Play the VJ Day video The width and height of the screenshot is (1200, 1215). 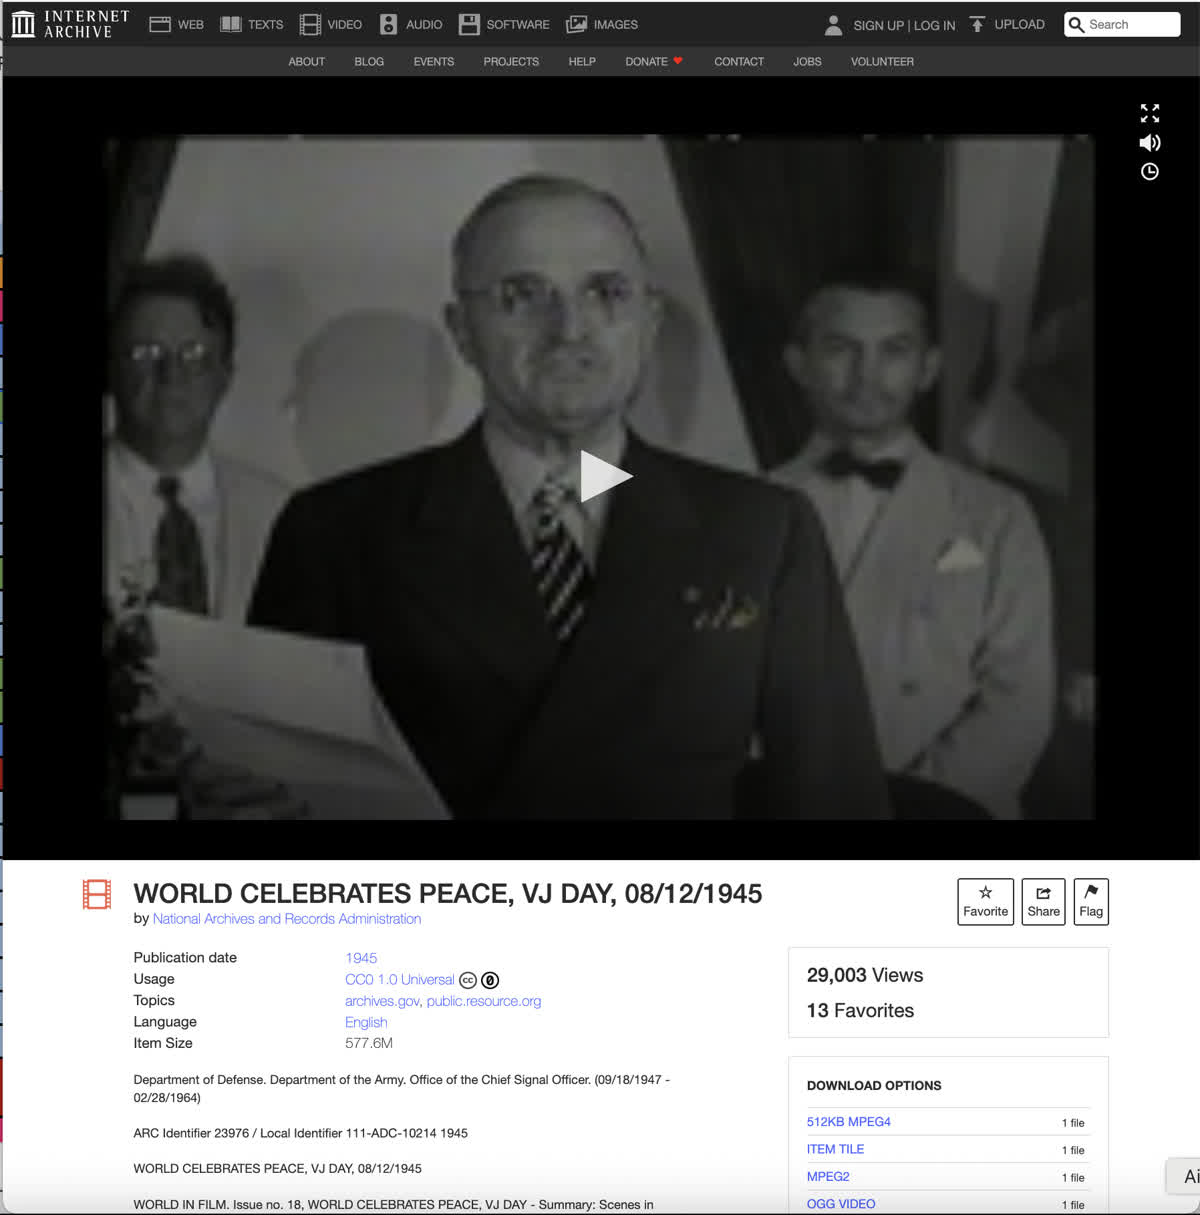tap(605, 476)
